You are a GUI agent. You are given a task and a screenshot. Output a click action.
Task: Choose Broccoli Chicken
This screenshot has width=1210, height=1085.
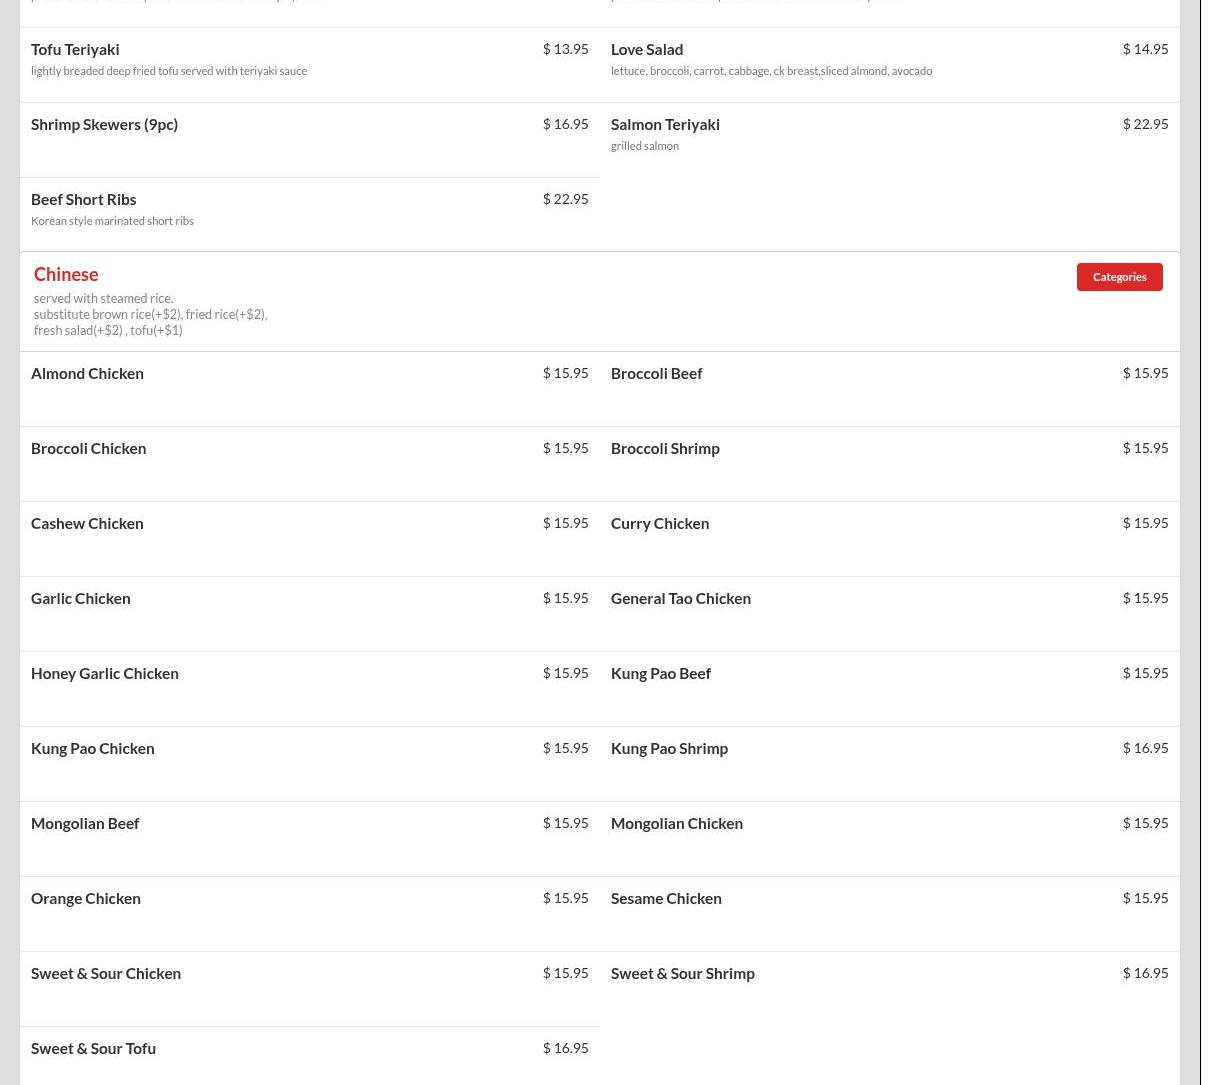coord(88,448)
